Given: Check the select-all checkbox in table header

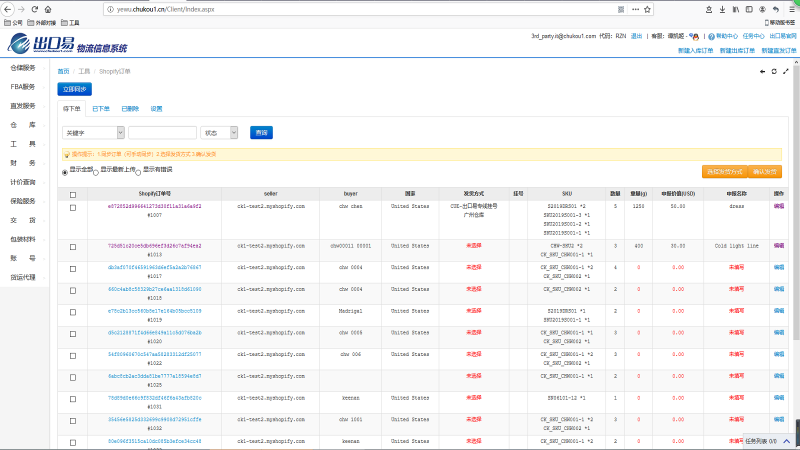Looking at the screenshot, I should click(x=73, y=194).
